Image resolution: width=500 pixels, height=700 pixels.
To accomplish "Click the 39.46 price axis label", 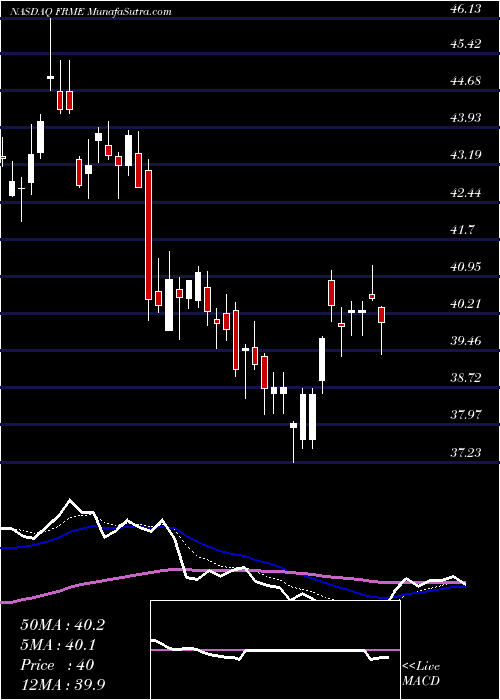I will click(x=466, y=341).
